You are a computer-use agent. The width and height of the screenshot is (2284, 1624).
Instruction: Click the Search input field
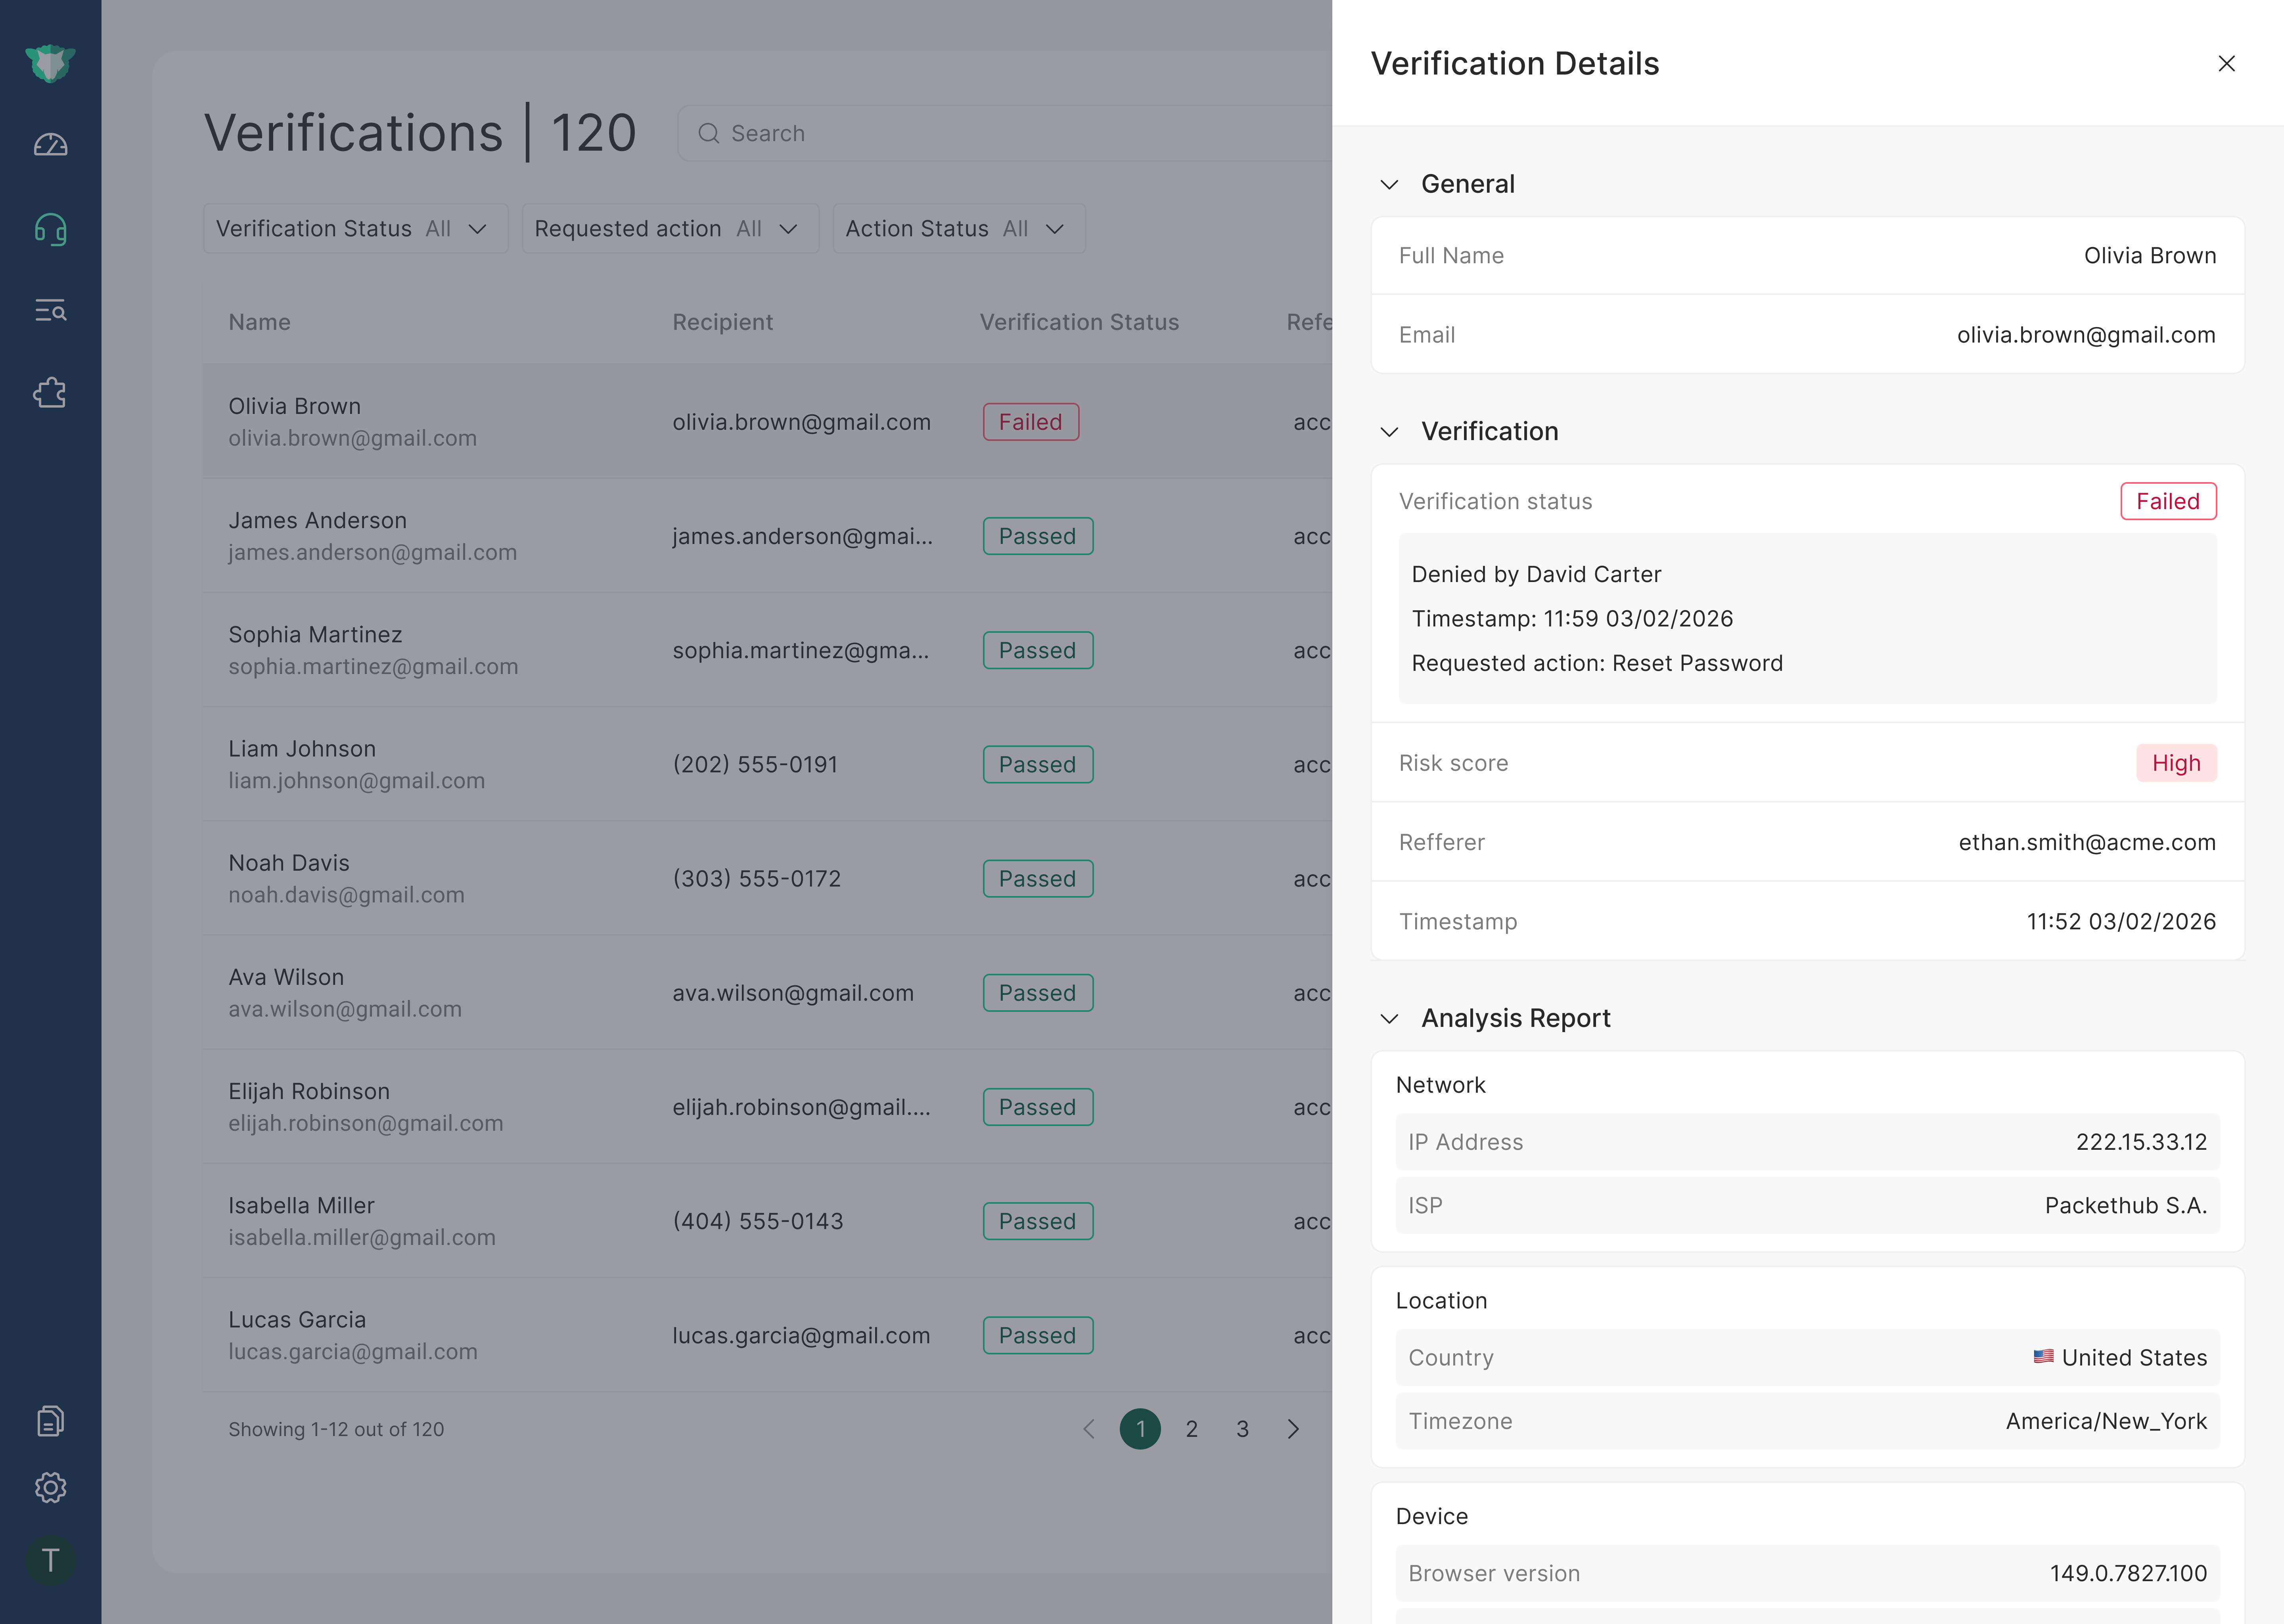1005,133
